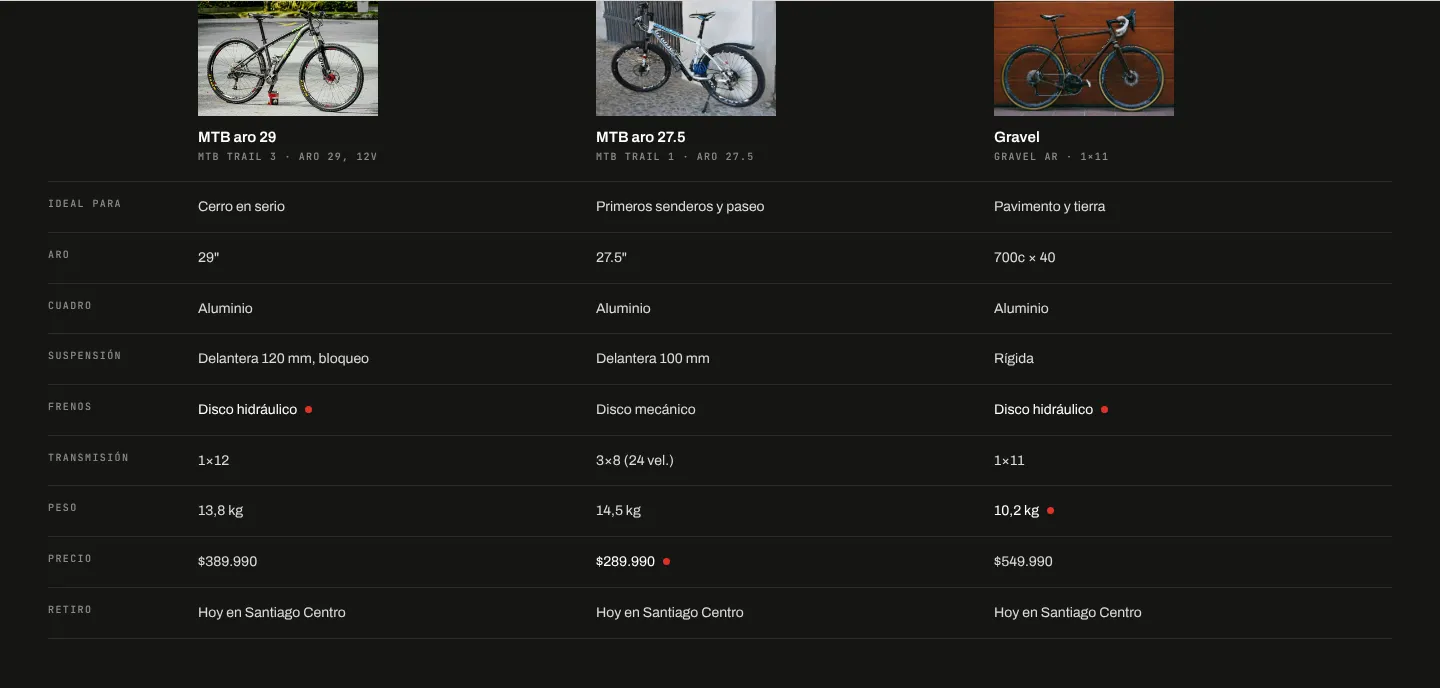Click the IDEAL PARA row label

pyautogui.click(x=85, y=204)
